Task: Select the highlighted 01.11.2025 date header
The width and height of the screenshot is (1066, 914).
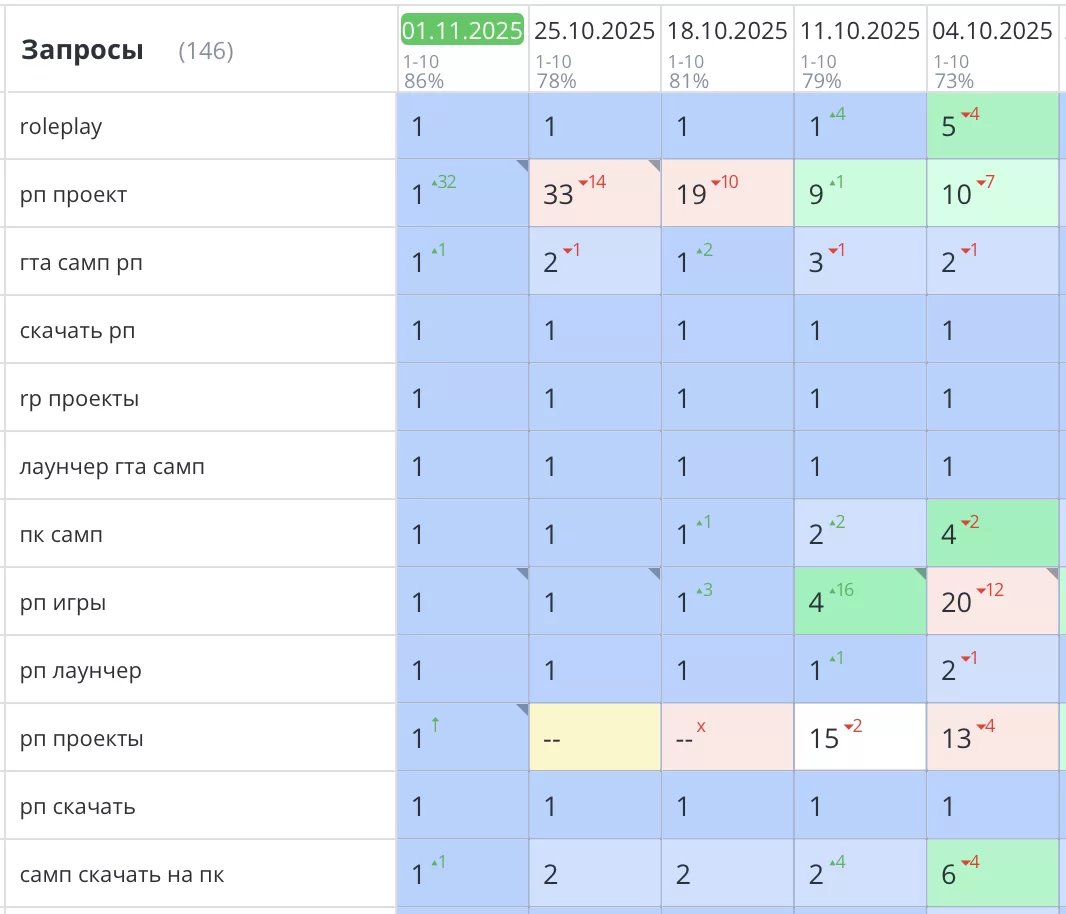Action: tap(462, 31)
